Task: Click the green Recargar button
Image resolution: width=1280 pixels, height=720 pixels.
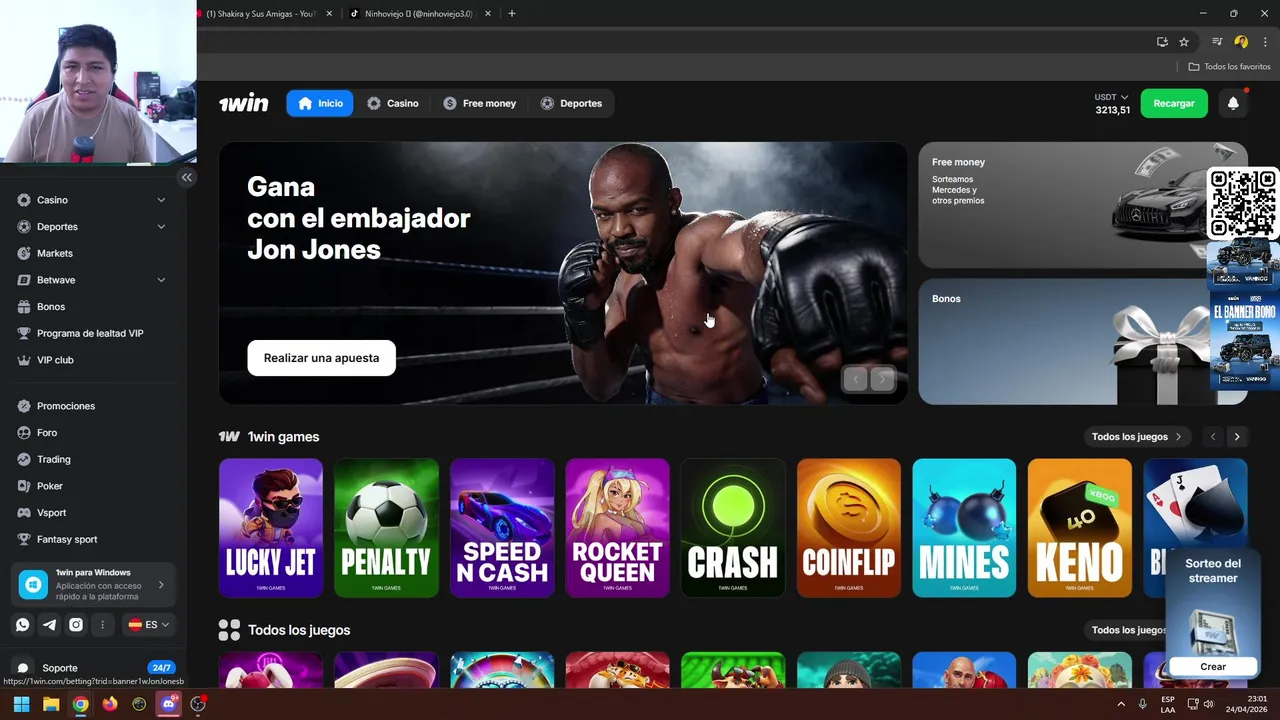Action: [x=1174, y=103]
